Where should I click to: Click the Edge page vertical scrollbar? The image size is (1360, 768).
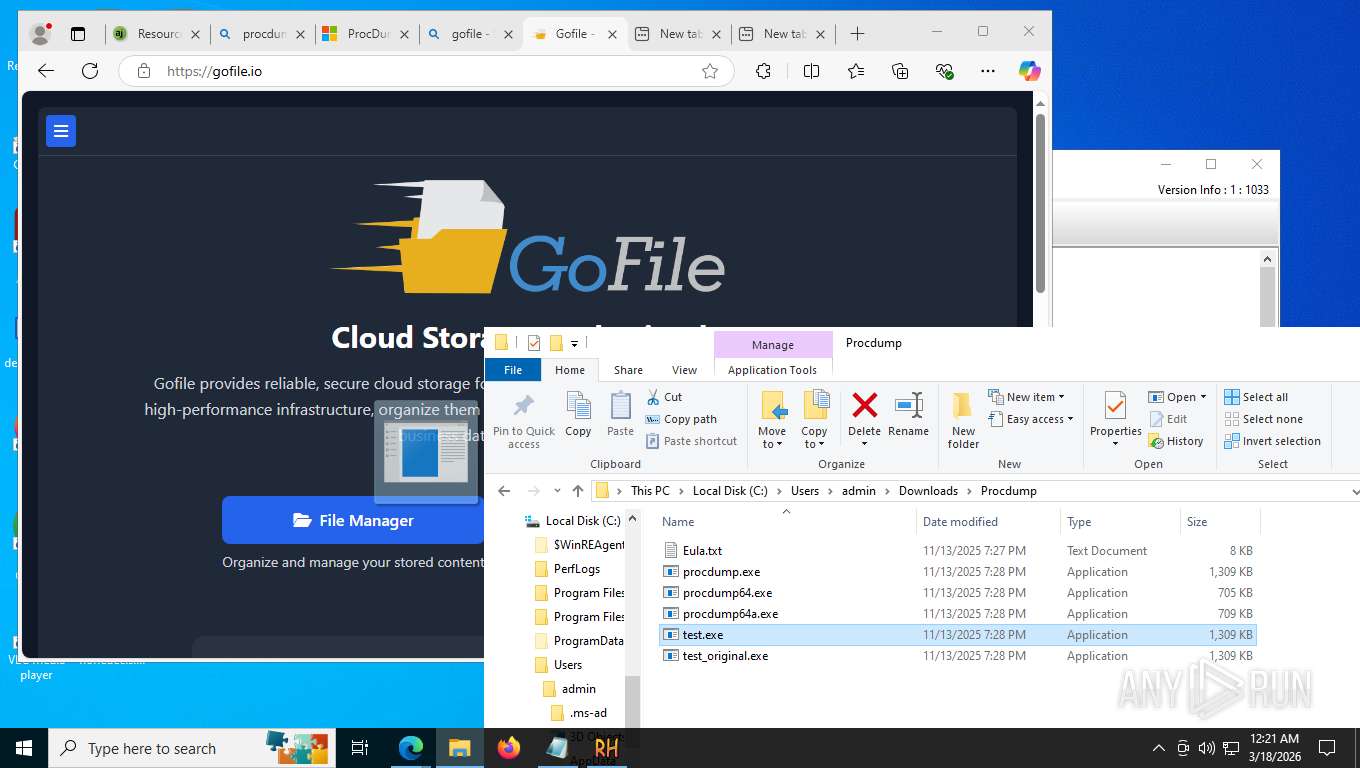1040,203
